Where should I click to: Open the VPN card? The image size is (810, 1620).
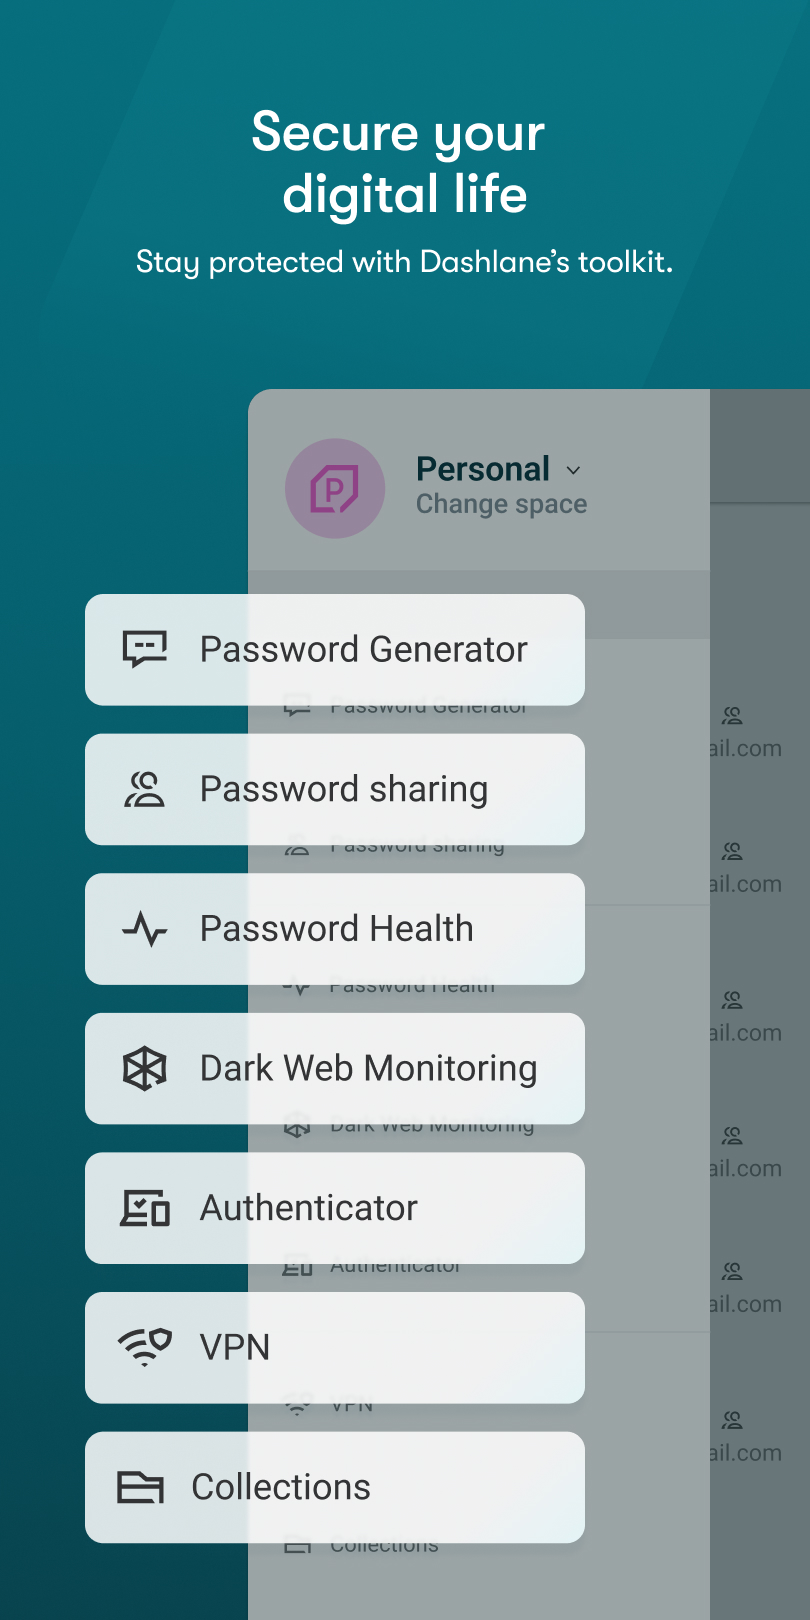(x=335, y=1348)
